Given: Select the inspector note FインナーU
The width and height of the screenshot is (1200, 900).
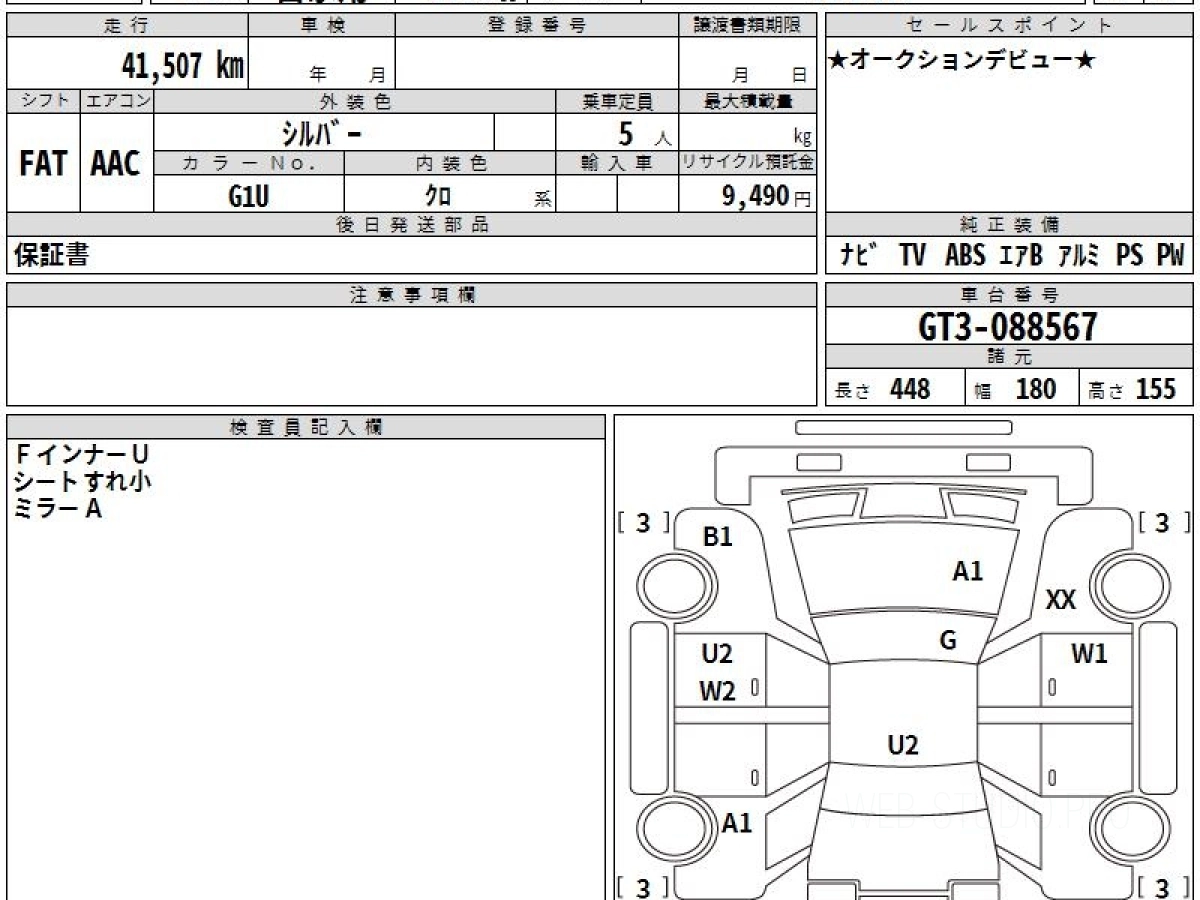Looking at the screenshot, I should point(82,455).
